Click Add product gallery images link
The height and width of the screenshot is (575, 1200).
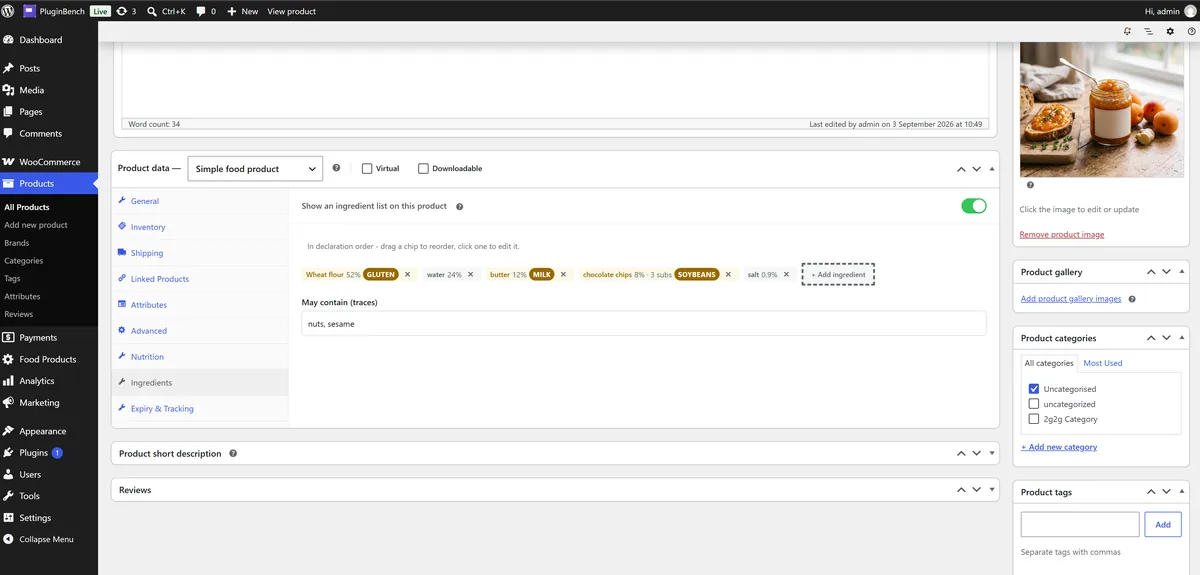coord(1071,299)
